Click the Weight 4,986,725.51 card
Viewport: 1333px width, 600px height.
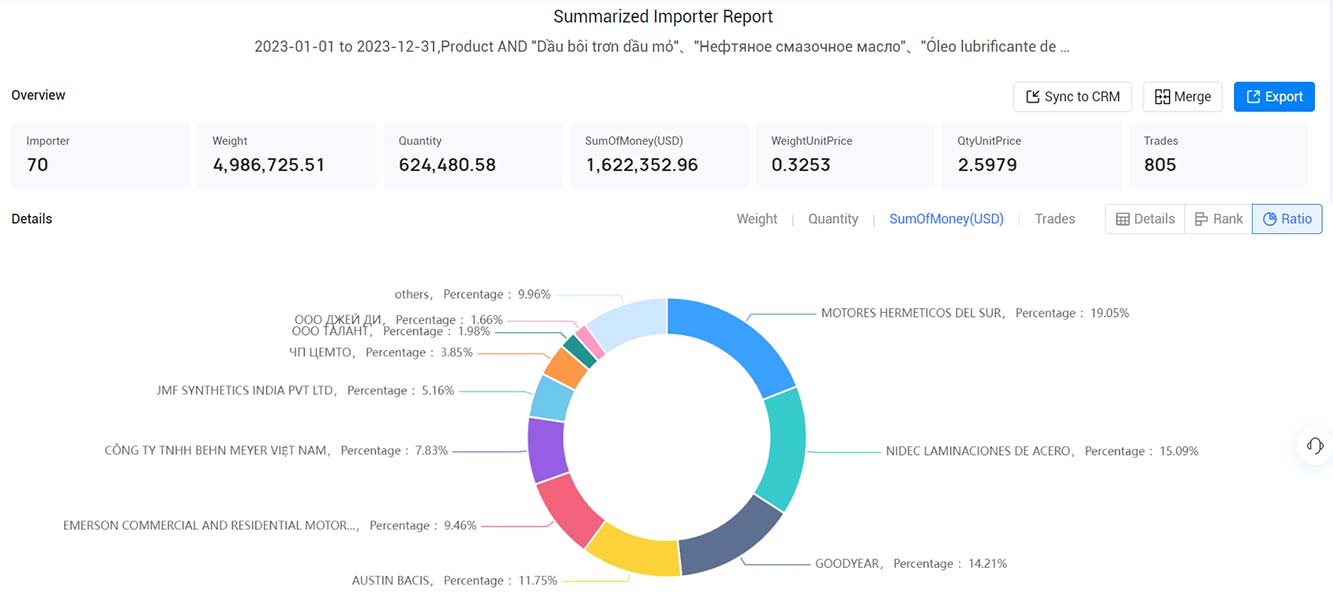pos(287,156)
